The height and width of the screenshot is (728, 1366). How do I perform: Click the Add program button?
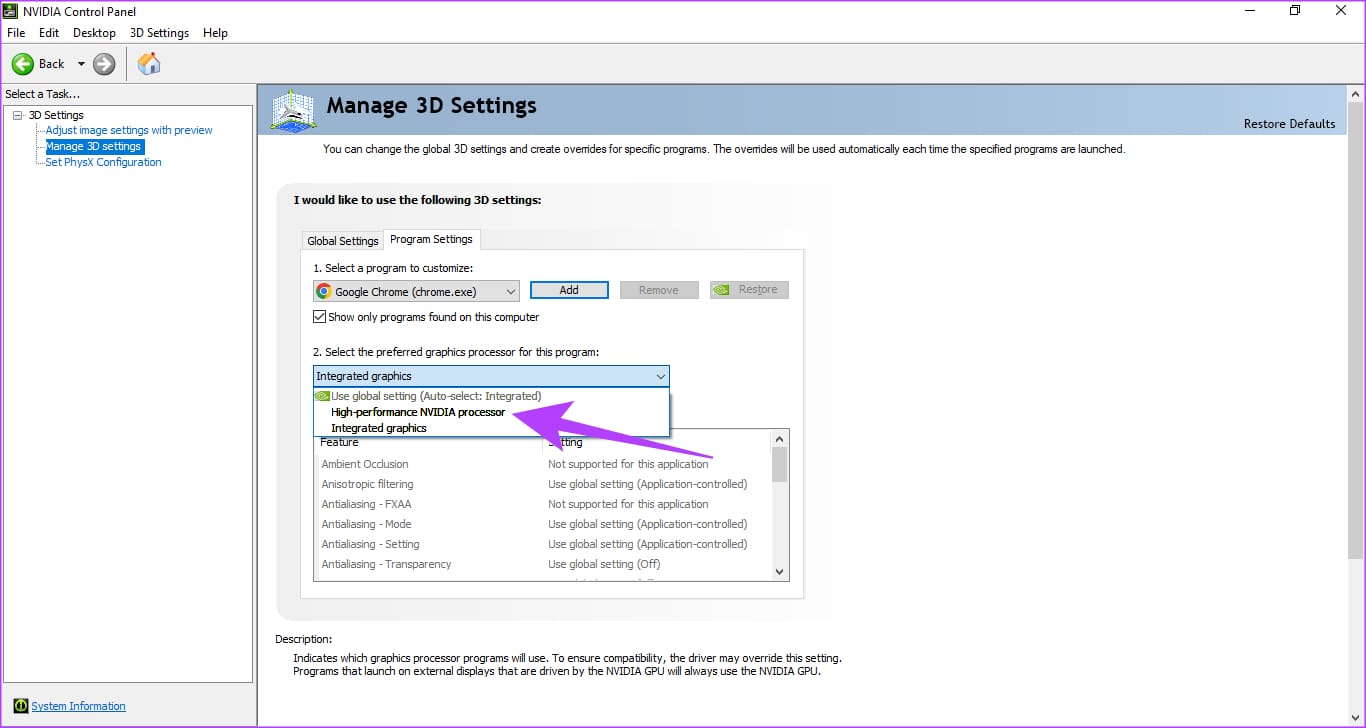point(569,290)
